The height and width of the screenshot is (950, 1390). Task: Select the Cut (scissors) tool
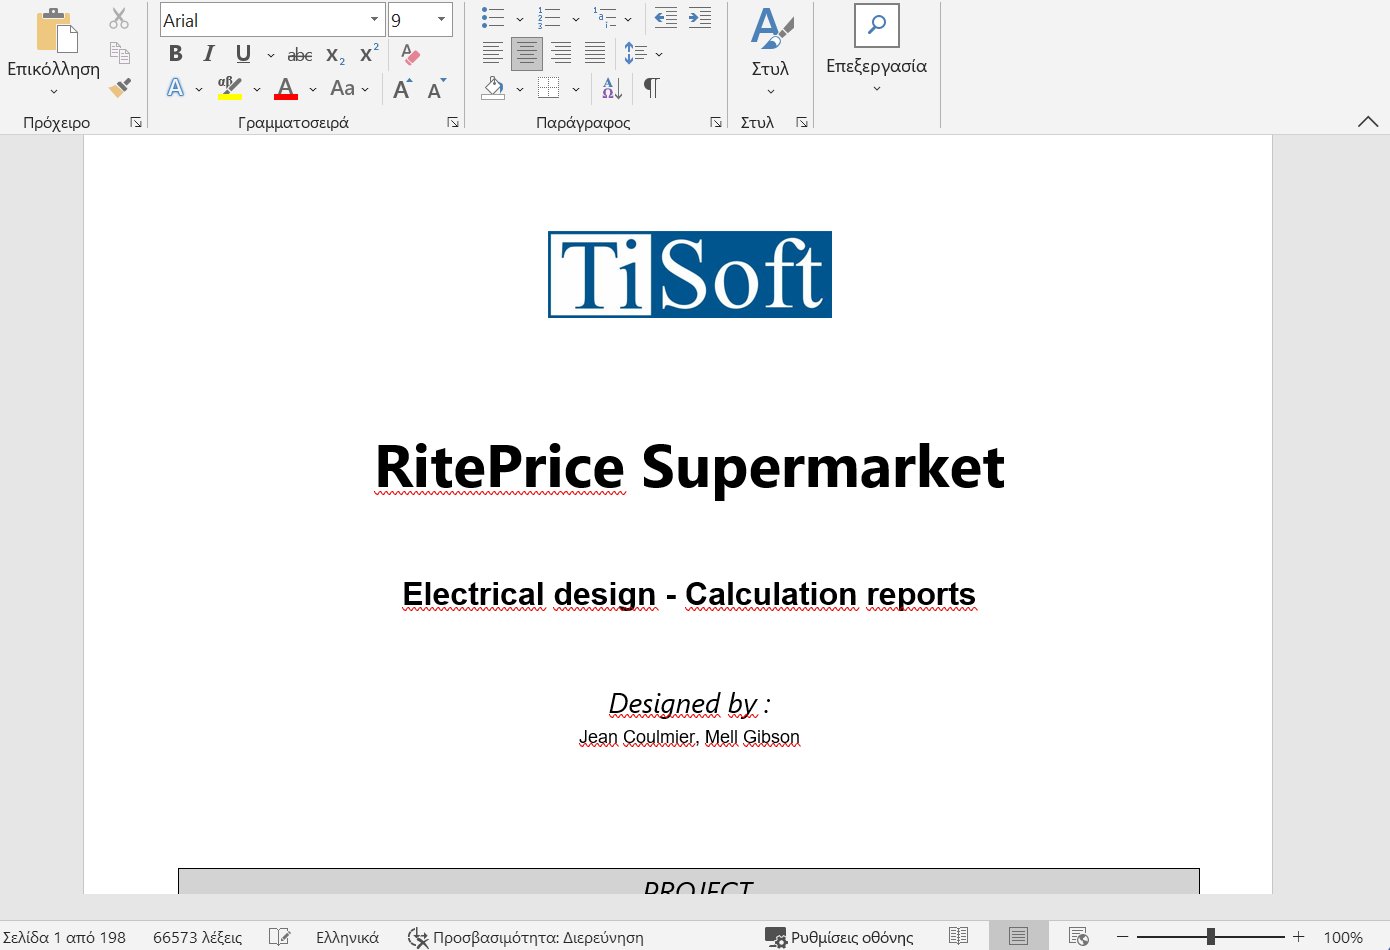[x=118, y=18]
